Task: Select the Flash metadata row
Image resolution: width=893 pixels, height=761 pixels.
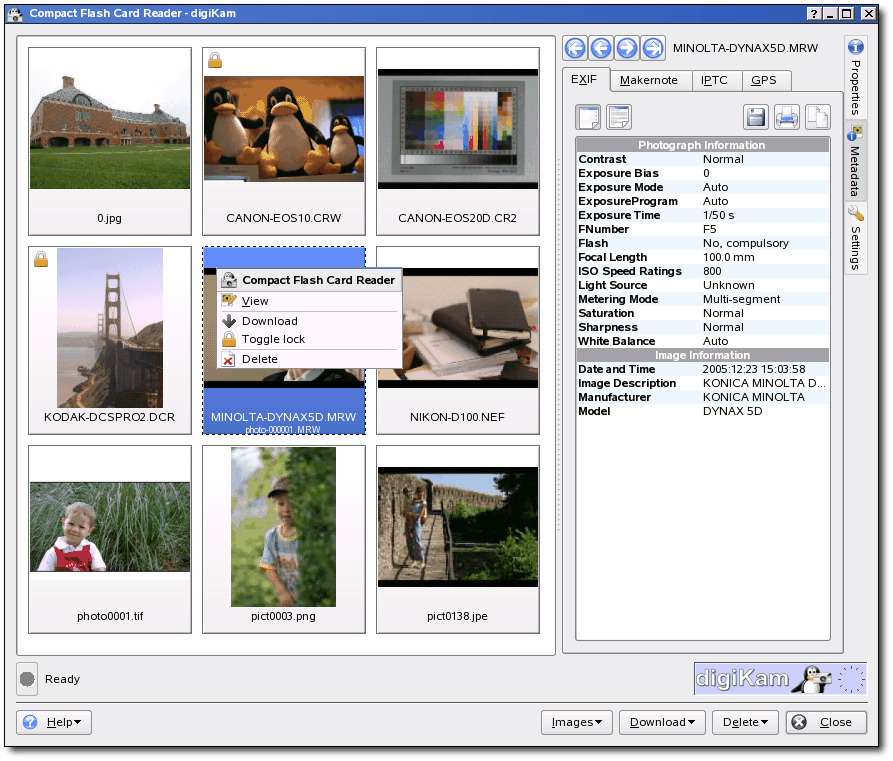Action: [x=702, y=243]
